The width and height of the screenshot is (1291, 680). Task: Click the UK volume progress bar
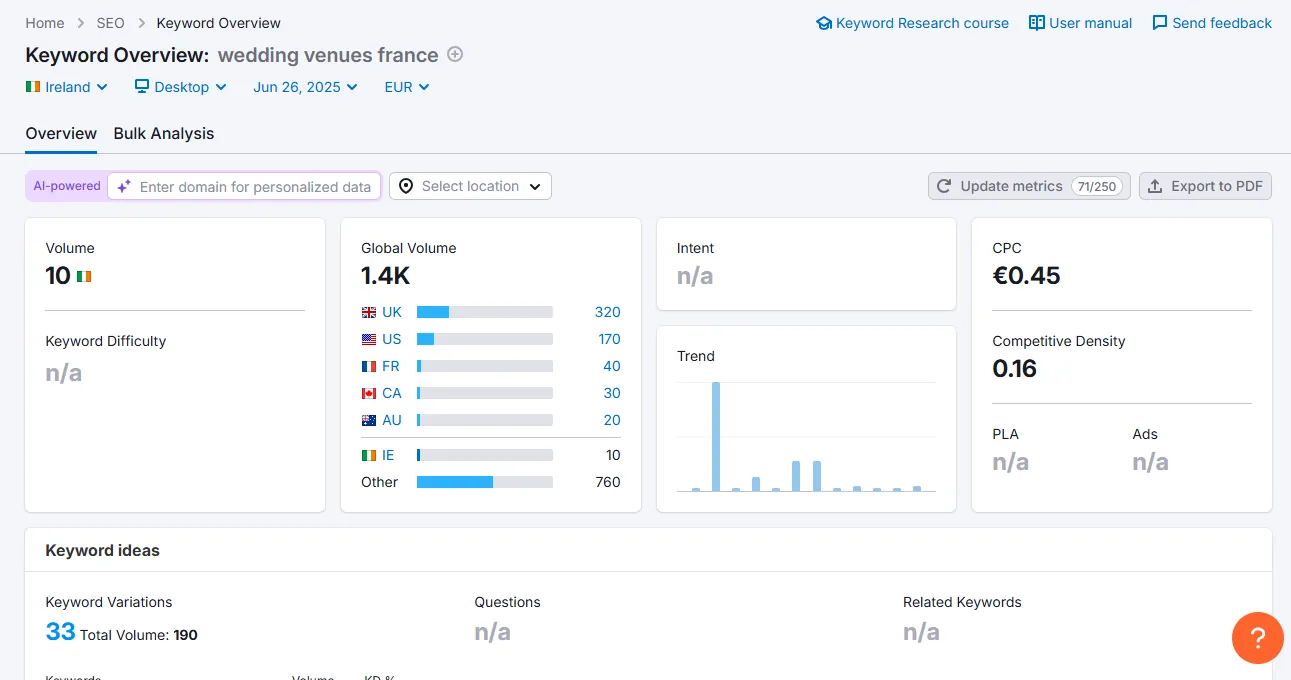[485, 312]
